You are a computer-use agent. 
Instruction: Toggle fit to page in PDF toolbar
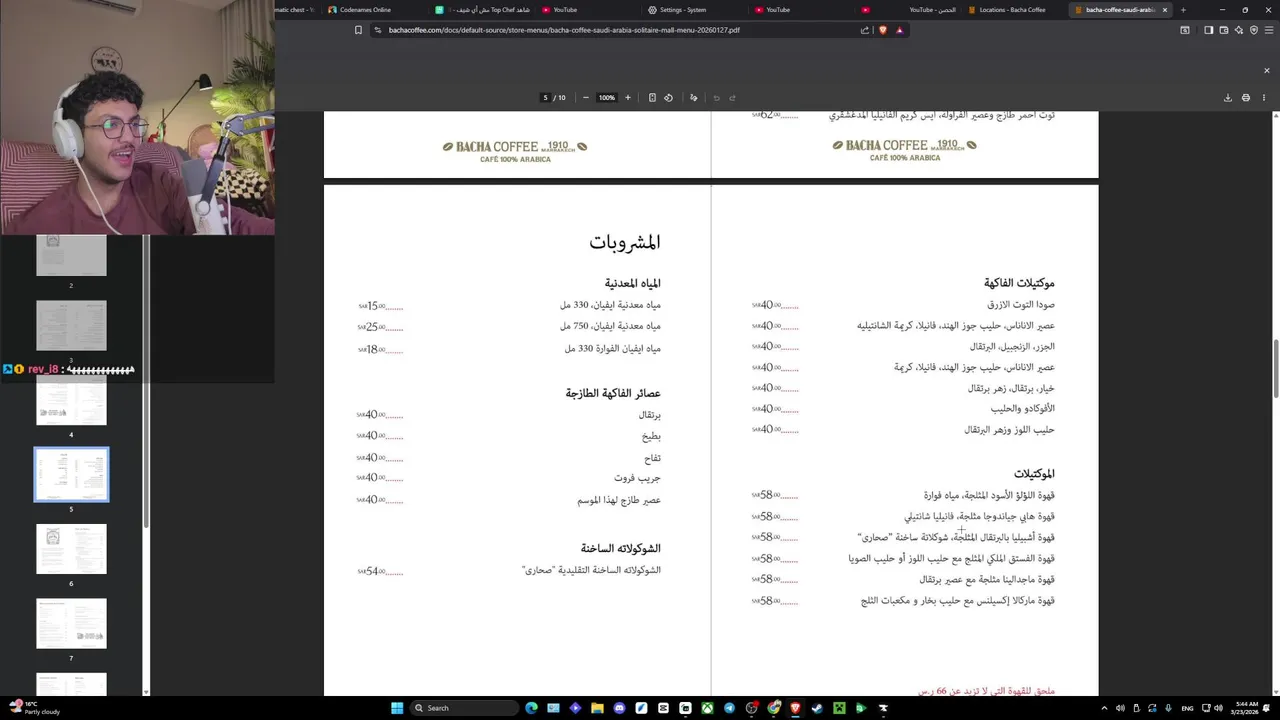pos(652,98)
